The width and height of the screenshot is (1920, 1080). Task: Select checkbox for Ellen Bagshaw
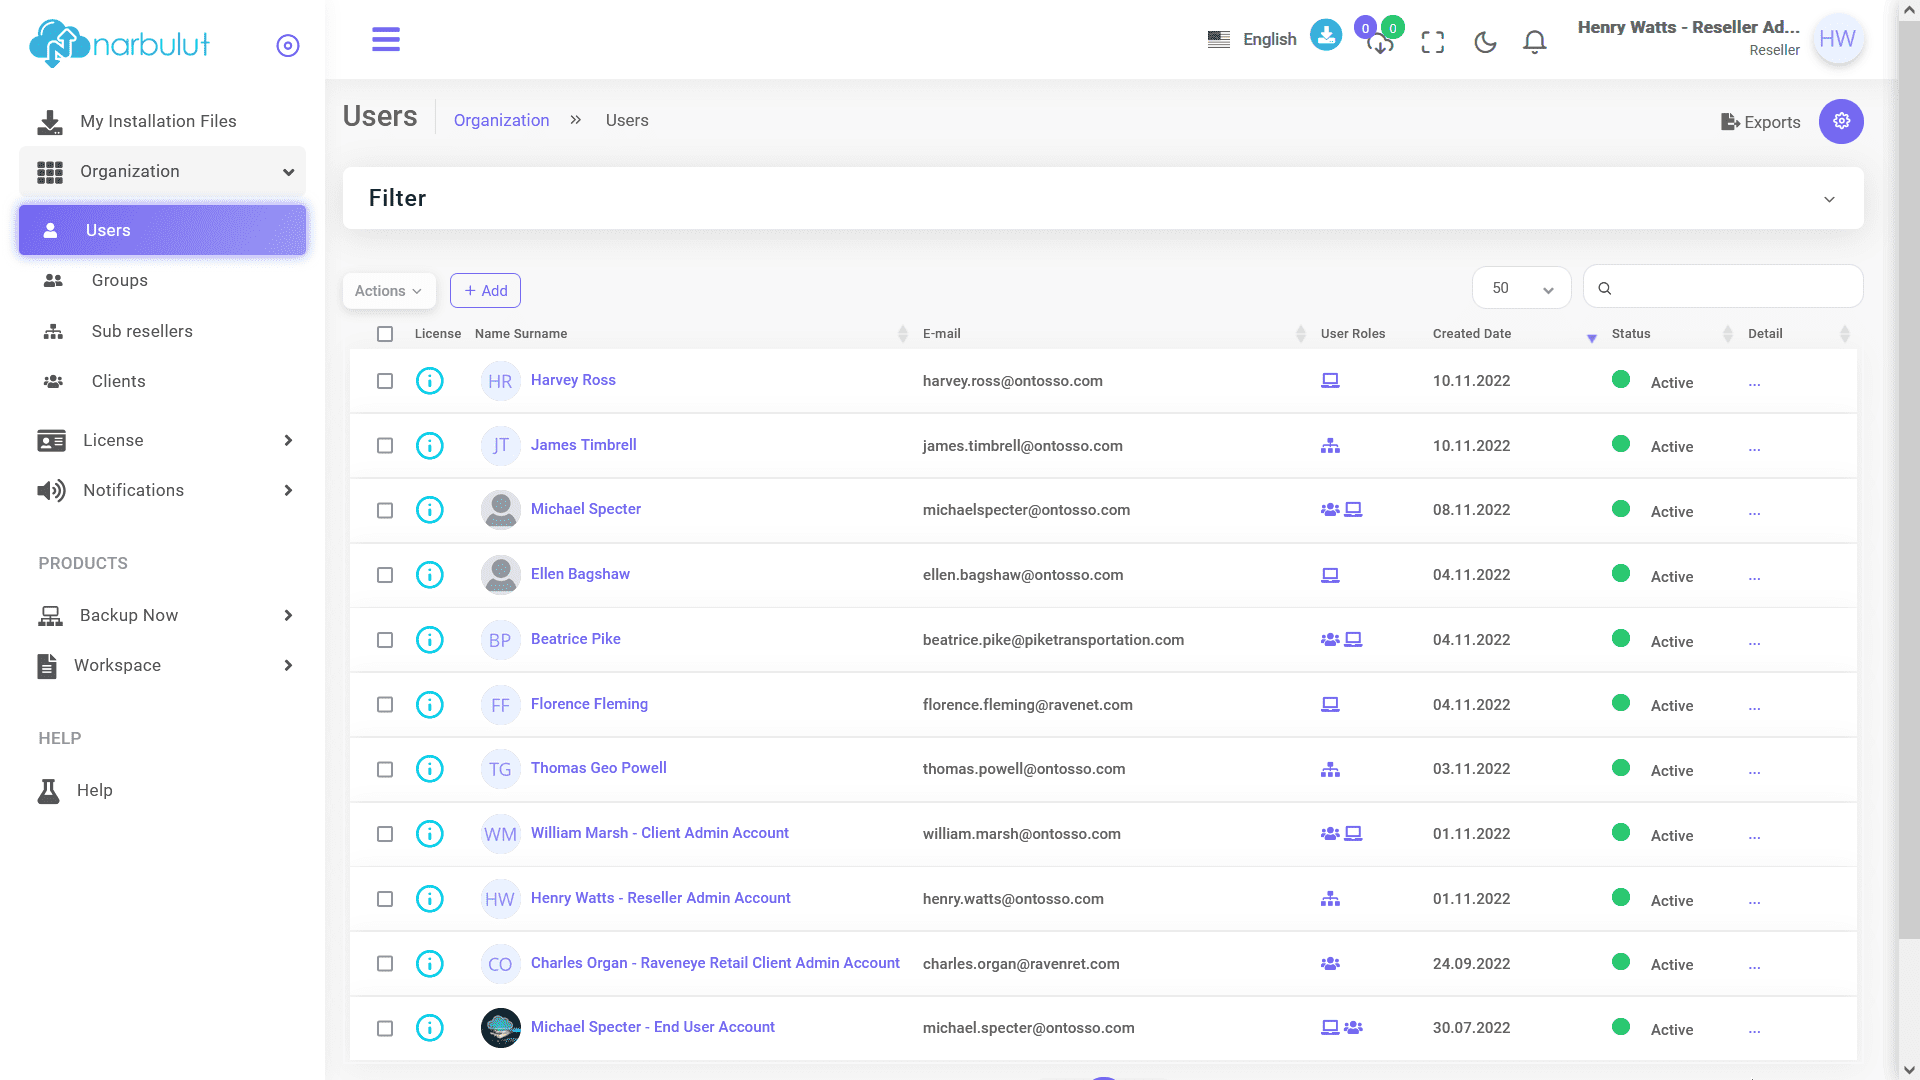385,575
